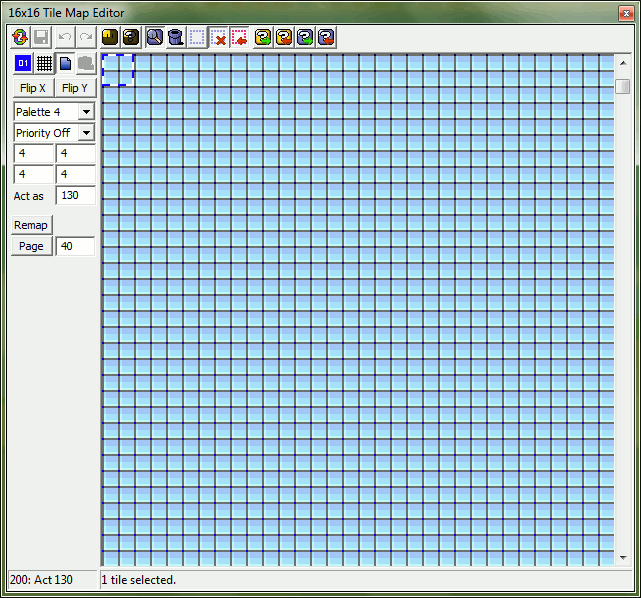Click the vertical scrollbar thumb
This screenshot has height=598, width=641.
coord(623,86)
